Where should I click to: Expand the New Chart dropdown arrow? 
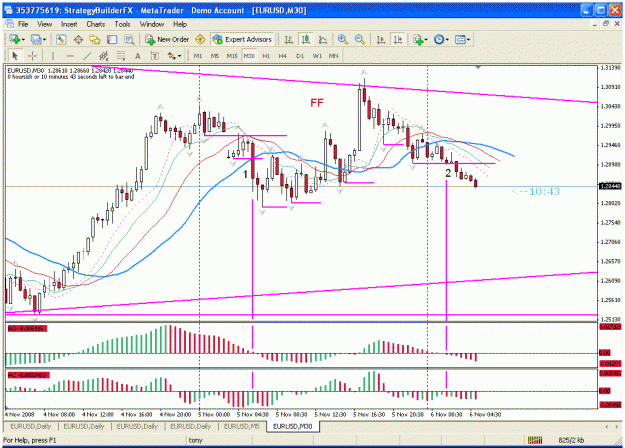pos(24,39)
